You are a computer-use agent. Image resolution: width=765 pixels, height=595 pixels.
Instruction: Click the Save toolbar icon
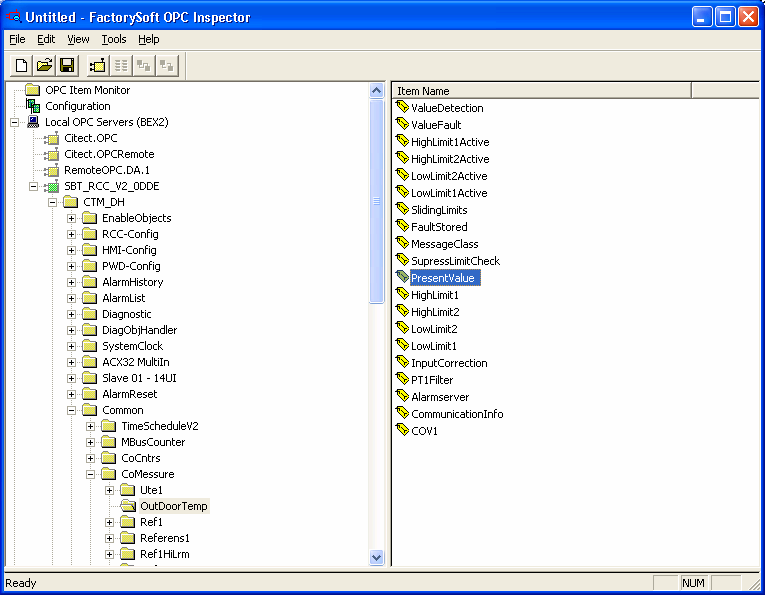(x=67, y=65)
